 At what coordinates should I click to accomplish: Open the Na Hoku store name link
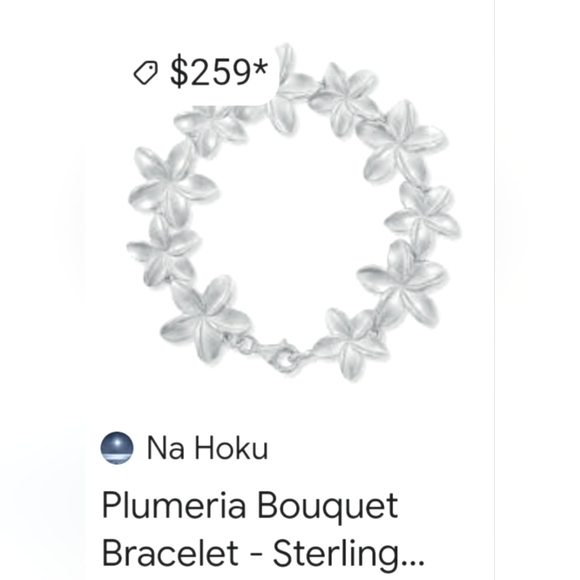click(207, 448)
